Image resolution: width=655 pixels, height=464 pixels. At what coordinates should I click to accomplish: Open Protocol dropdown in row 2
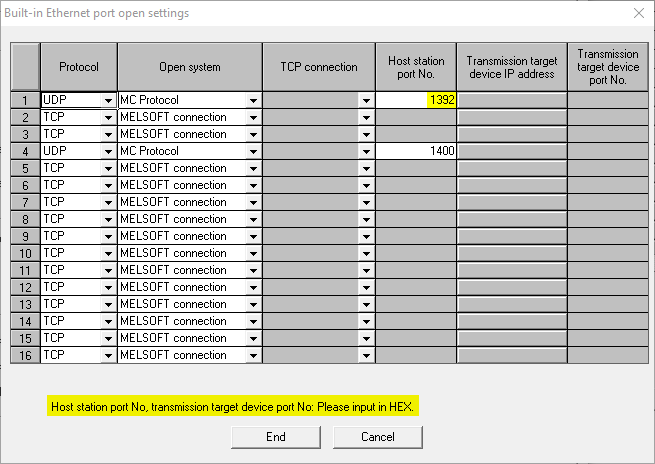[x=108, y=117]
